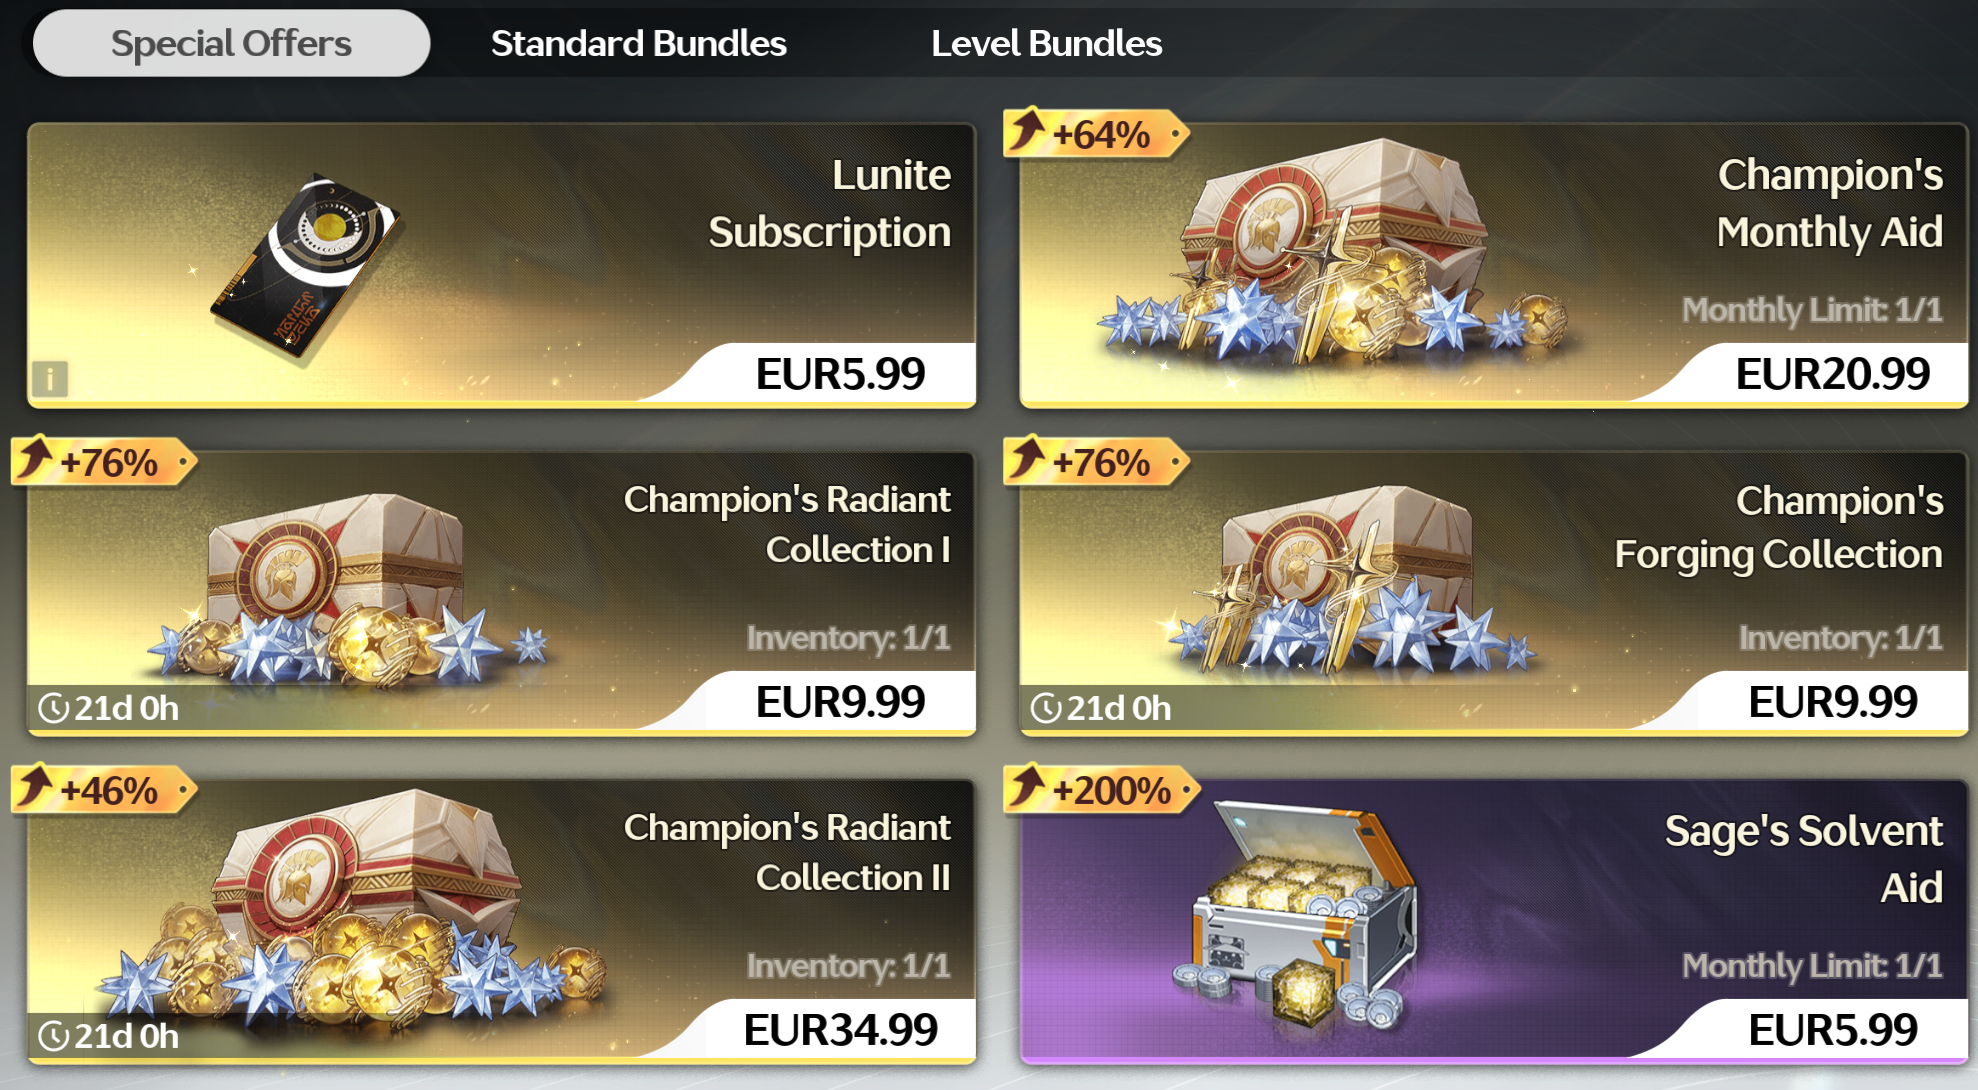Purchase Champion's Forging Collection EUR9.99
Image resolution: width=1978 pixels, height=1090 pixels.
pyautogui.click(x=1832, y=702)
